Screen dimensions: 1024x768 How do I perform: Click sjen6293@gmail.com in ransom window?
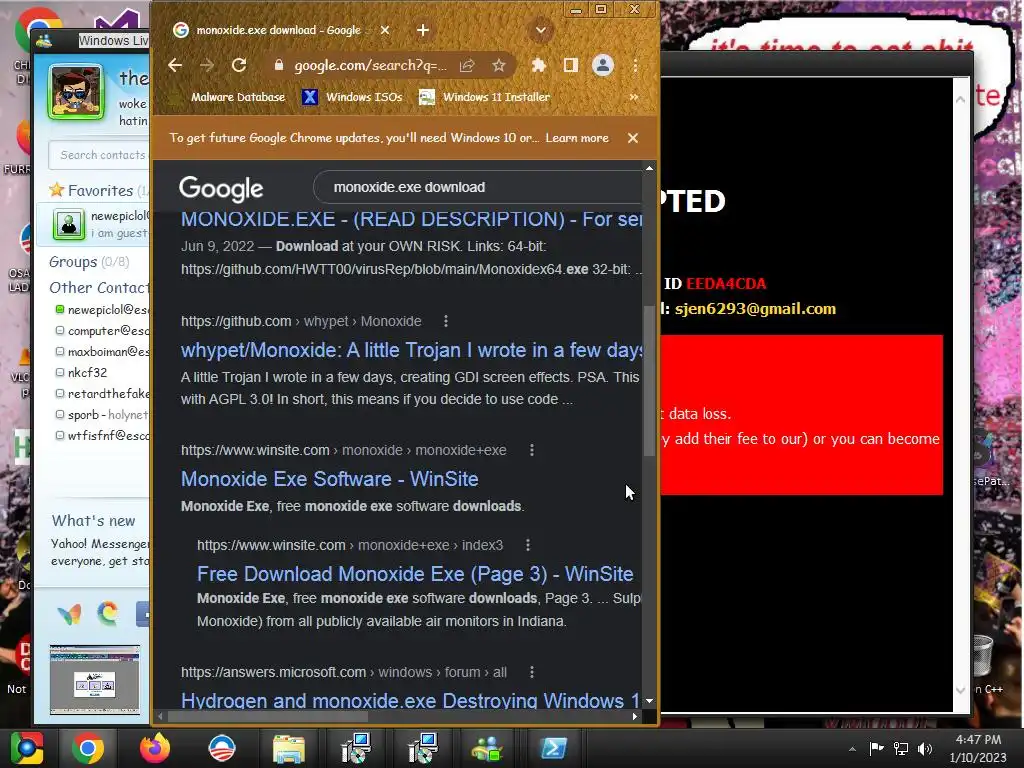pos(756,309)
